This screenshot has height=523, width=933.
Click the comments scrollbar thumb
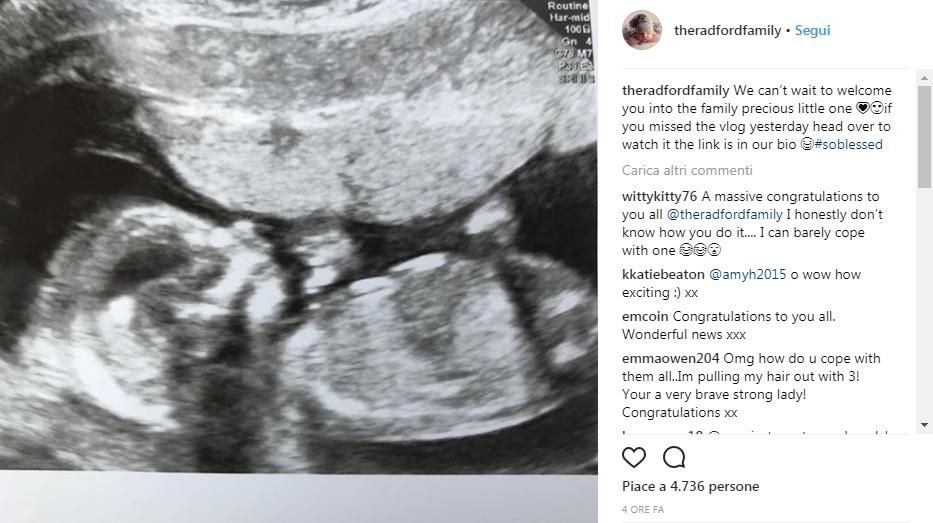924,137
